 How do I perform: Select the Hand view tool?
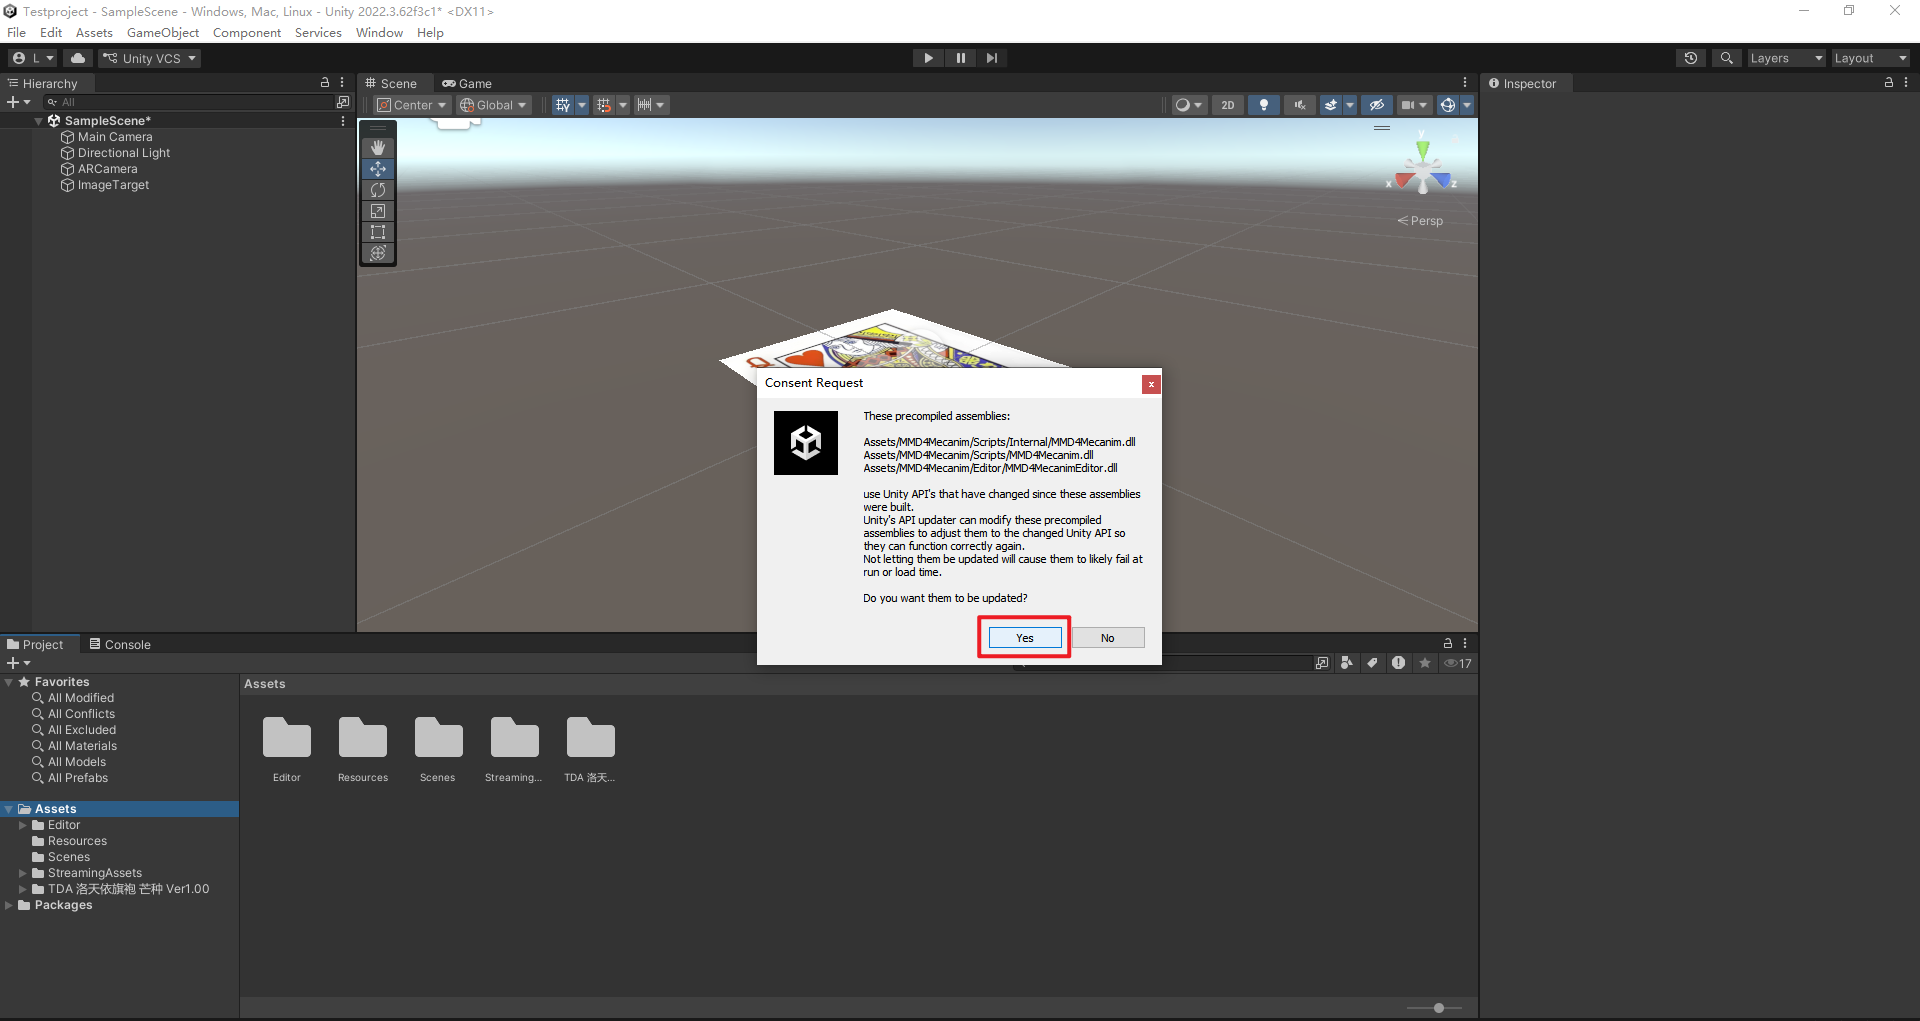click(x=378, y=148)
